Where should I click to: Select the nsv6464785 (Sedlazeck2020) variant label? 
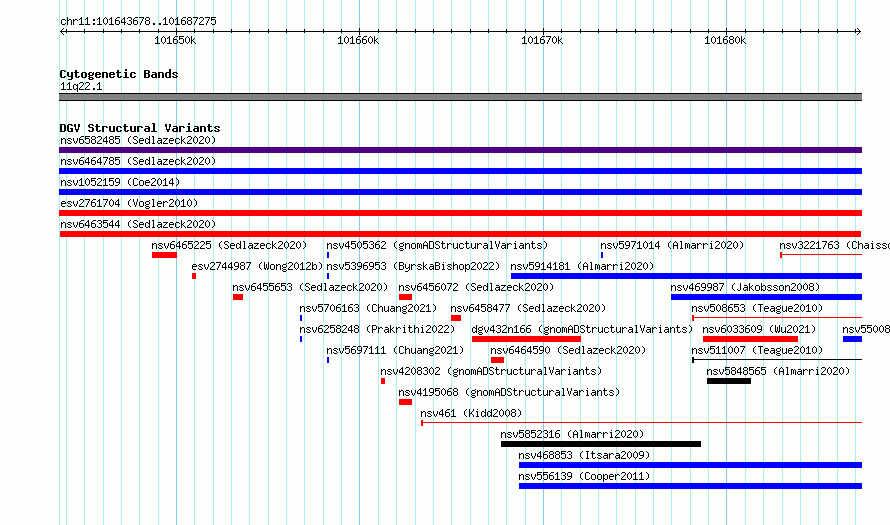click(138, 161)
